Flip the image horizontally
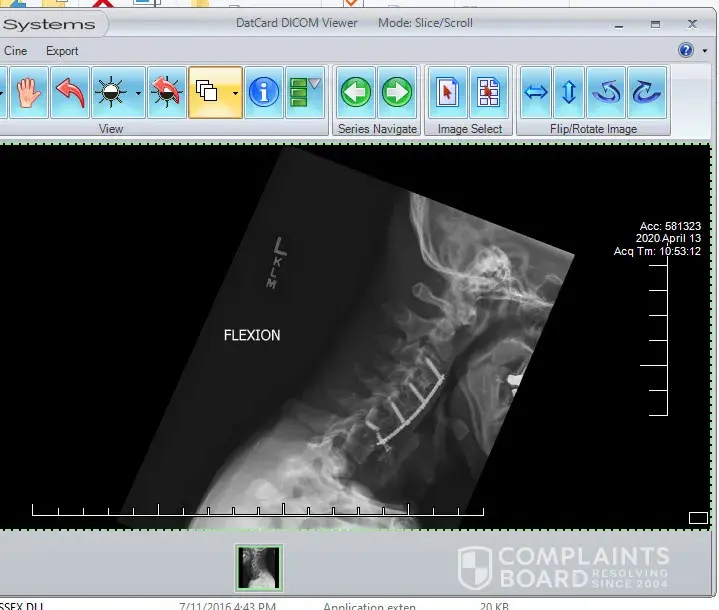 [537, 93]
